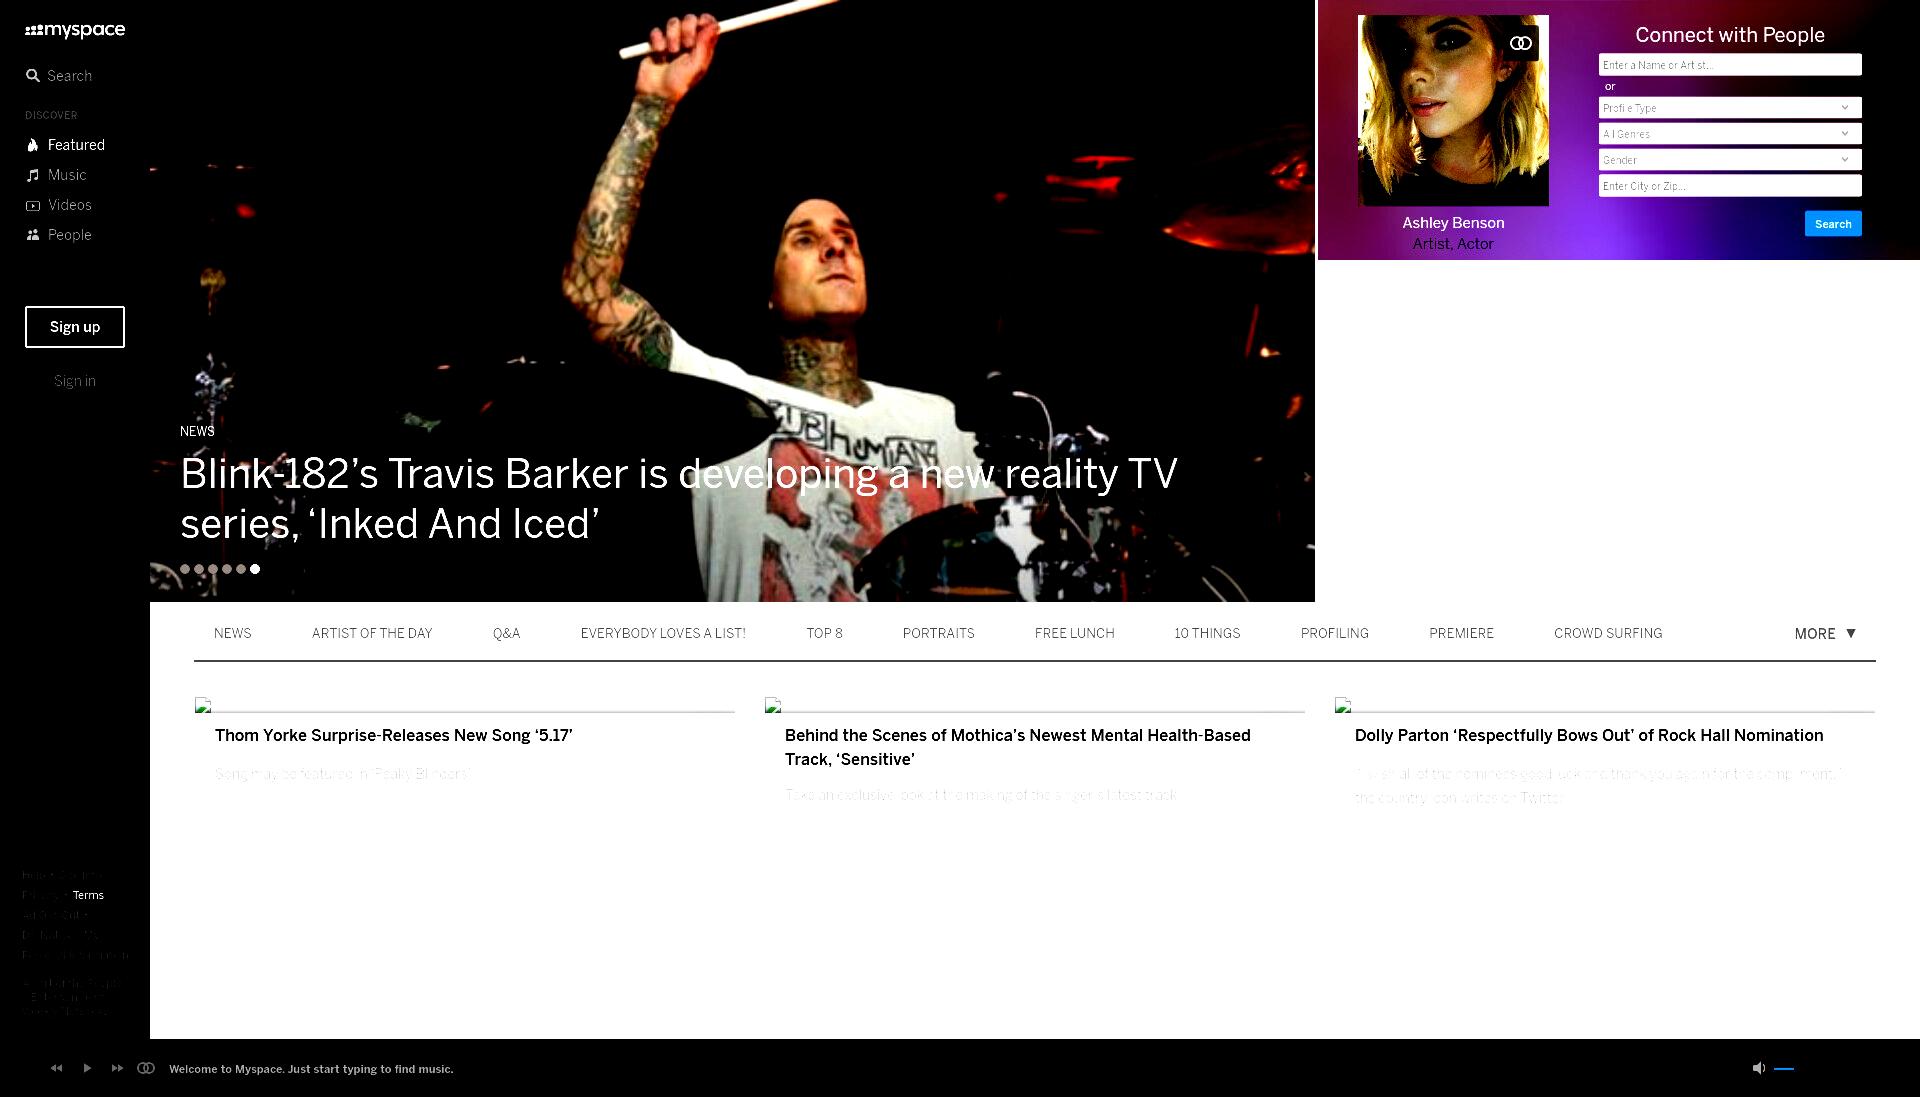The width and height of the screenshot is (1920, 1097).
Task: Select the second hero carousel dot
Action: point(199,569)
